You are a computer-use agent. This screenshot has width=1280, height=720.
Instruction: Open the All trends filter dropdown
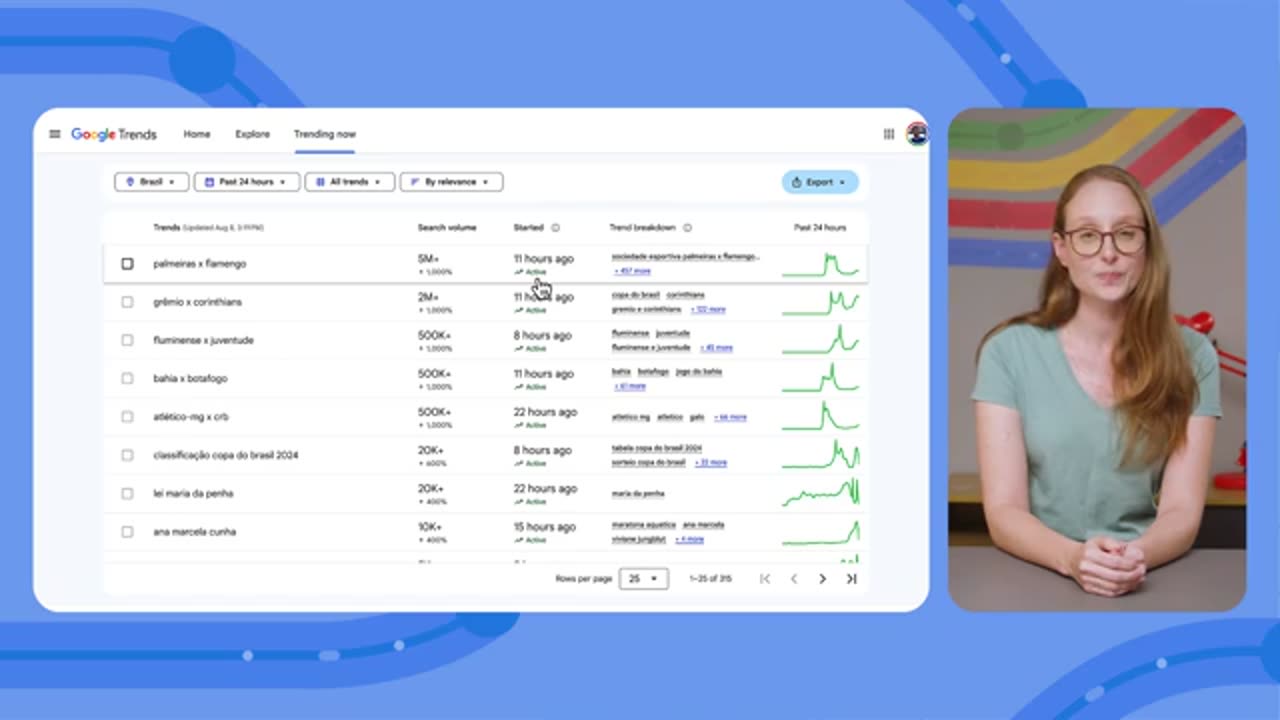tap(349, 182)
